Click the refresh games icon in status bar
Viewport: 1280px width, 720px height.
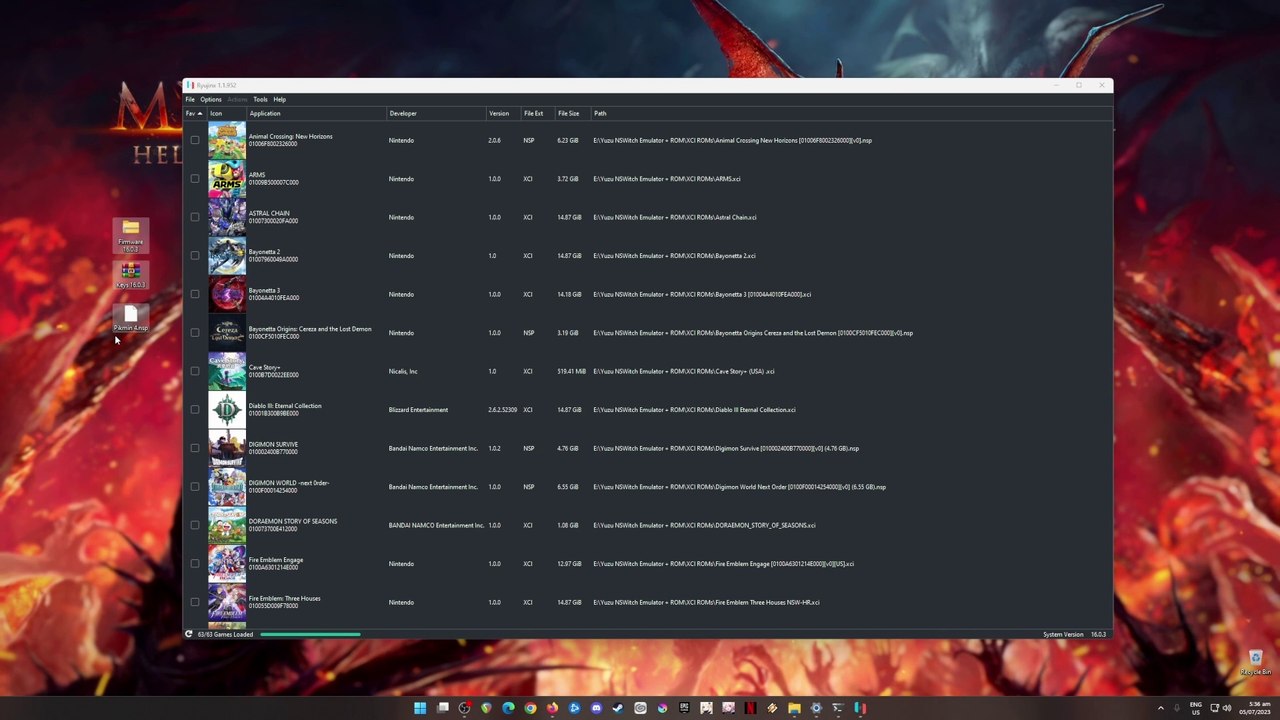point(188,634)
